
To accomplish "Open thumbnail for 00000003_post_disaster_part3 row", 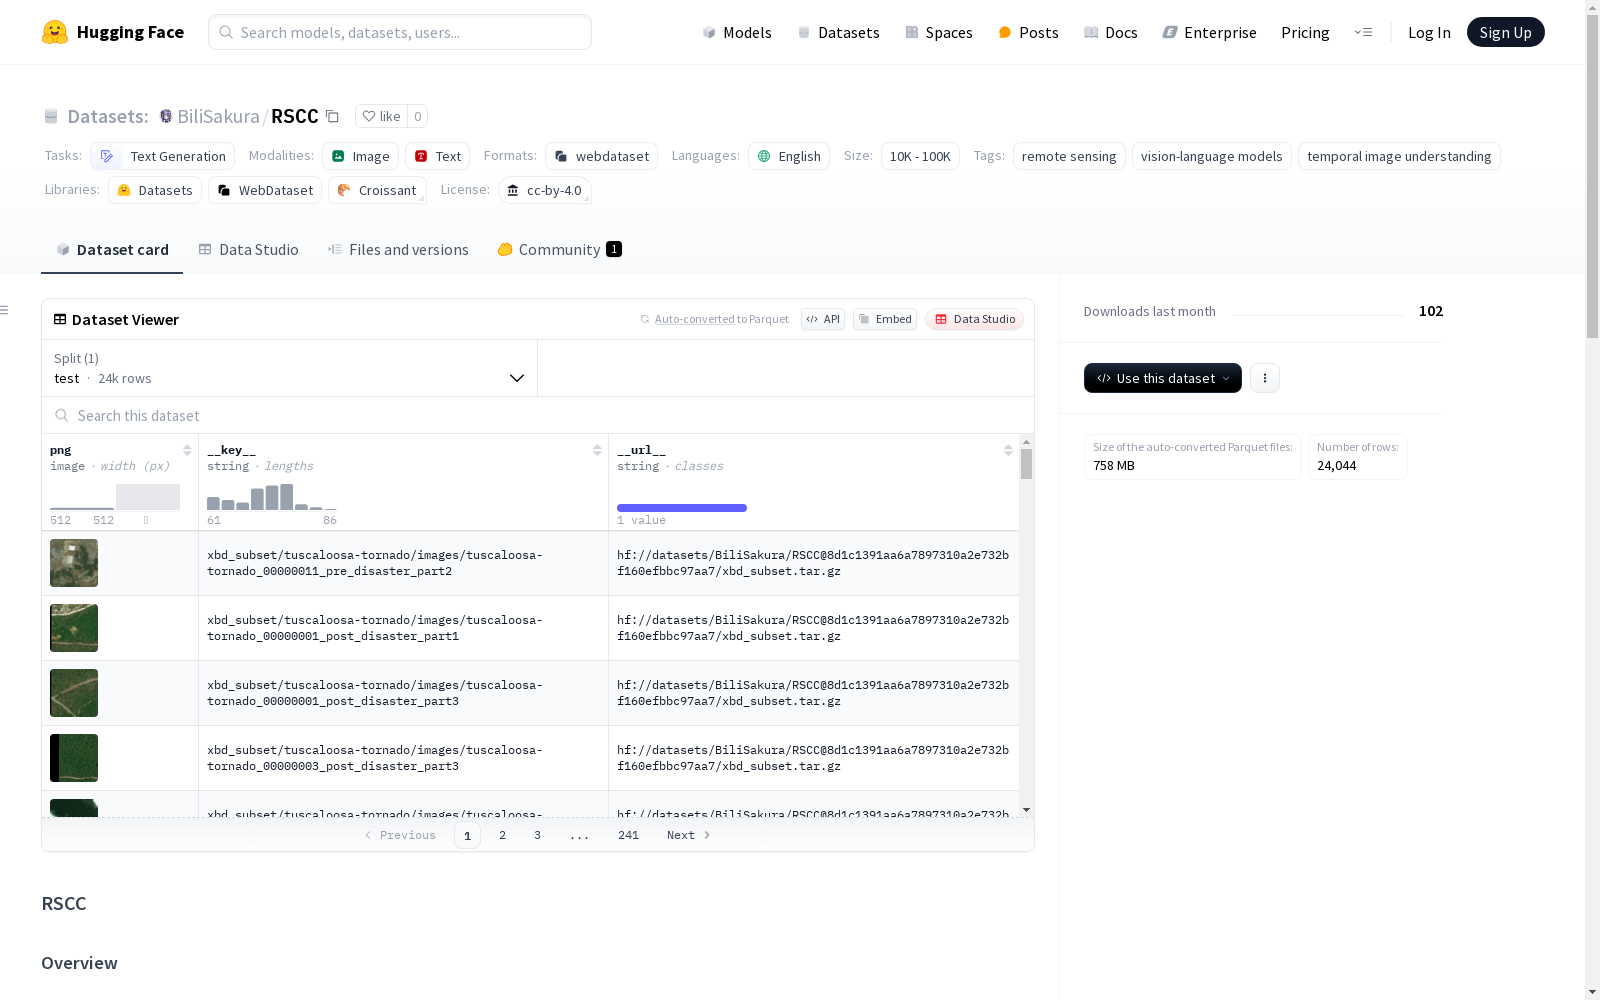I will (74, 758).
